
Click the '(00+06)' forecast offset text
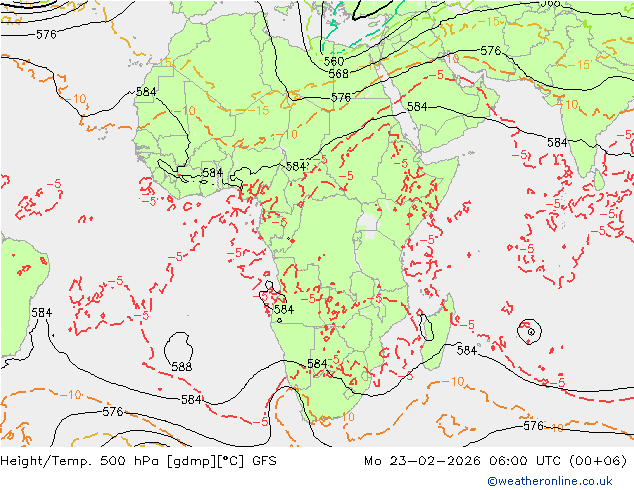(598, 460)
